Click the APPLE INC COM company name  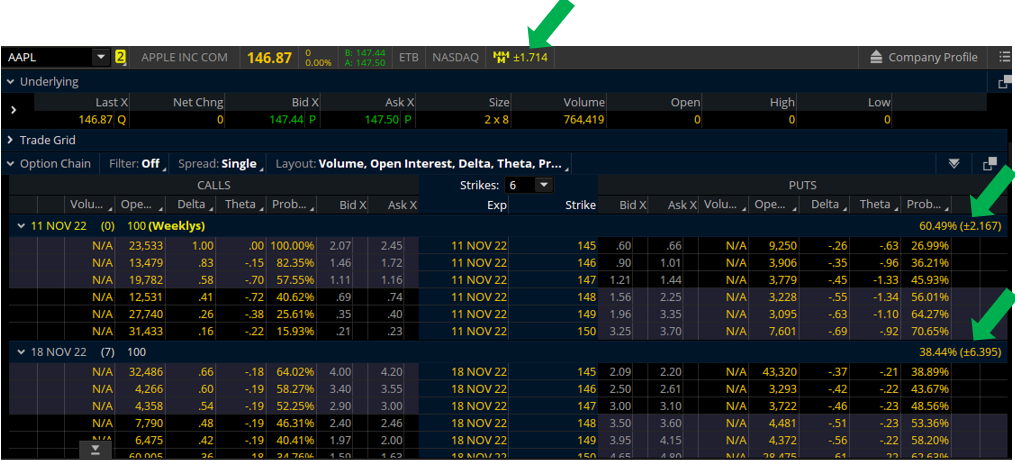[185, 57]
